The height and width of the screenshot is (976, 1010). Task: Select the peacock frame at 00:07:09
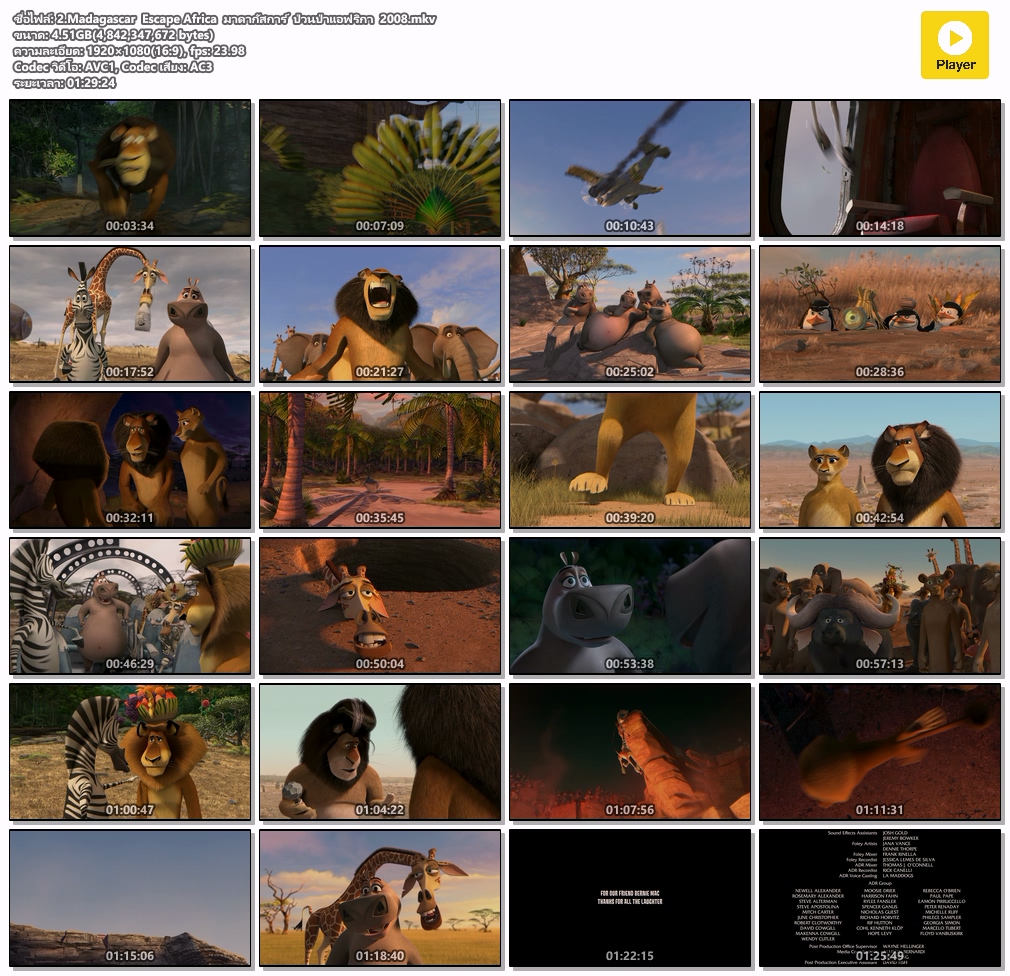380,168
